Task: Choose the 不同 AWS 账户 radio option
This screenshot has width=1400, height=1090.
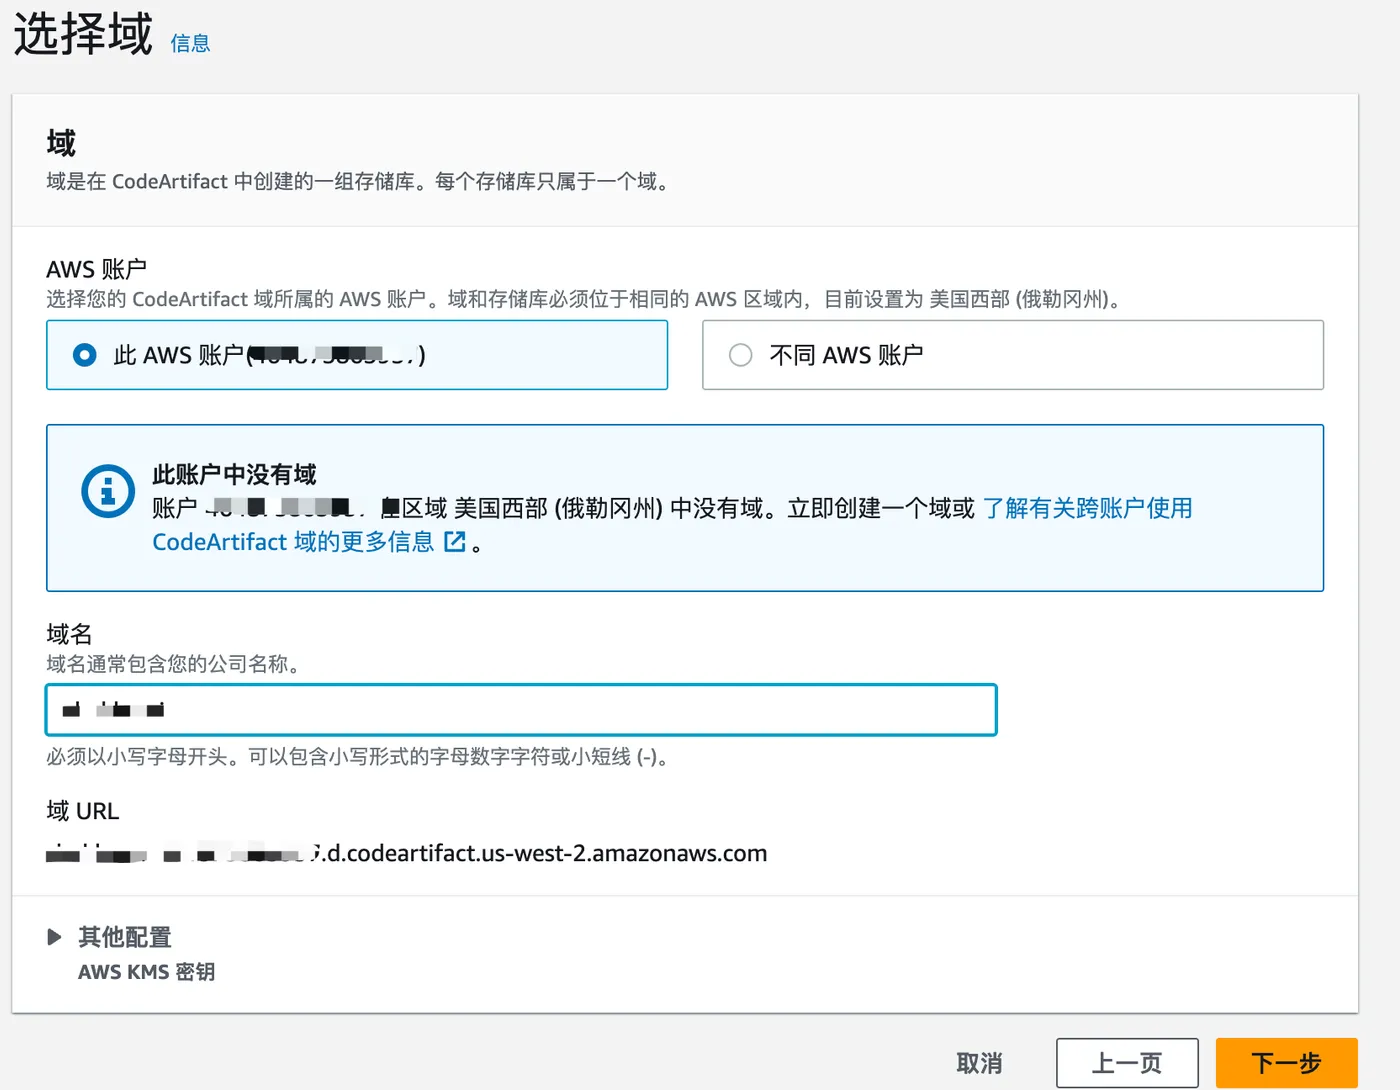Action: (x=741, y=355)
